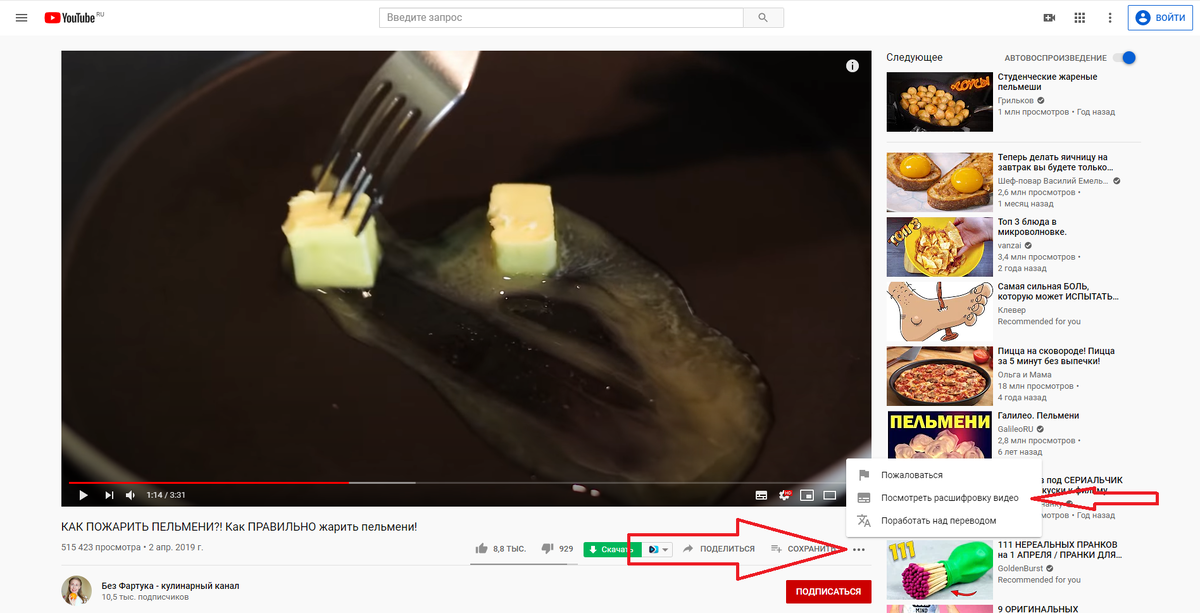Show the video info card
The image size is (1200, 613).
click(x=852, y=66)
